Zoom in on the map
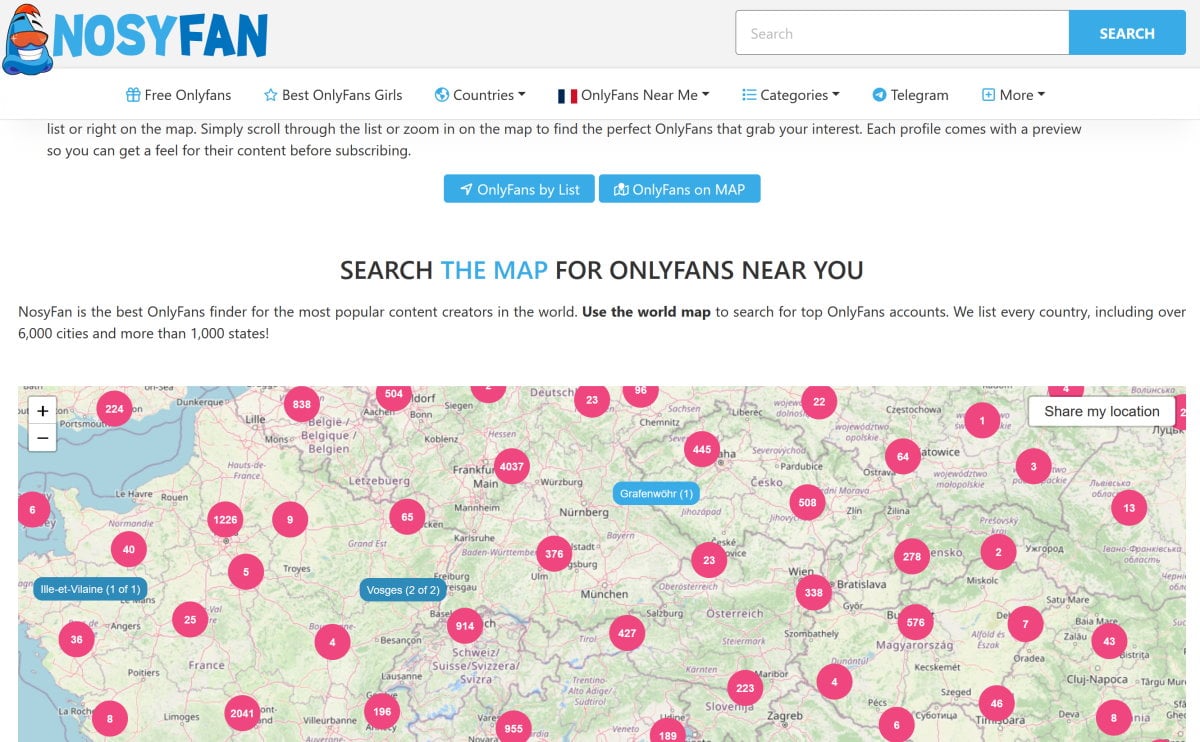Viewport: 1200px width, 742px height. point(42,411)
